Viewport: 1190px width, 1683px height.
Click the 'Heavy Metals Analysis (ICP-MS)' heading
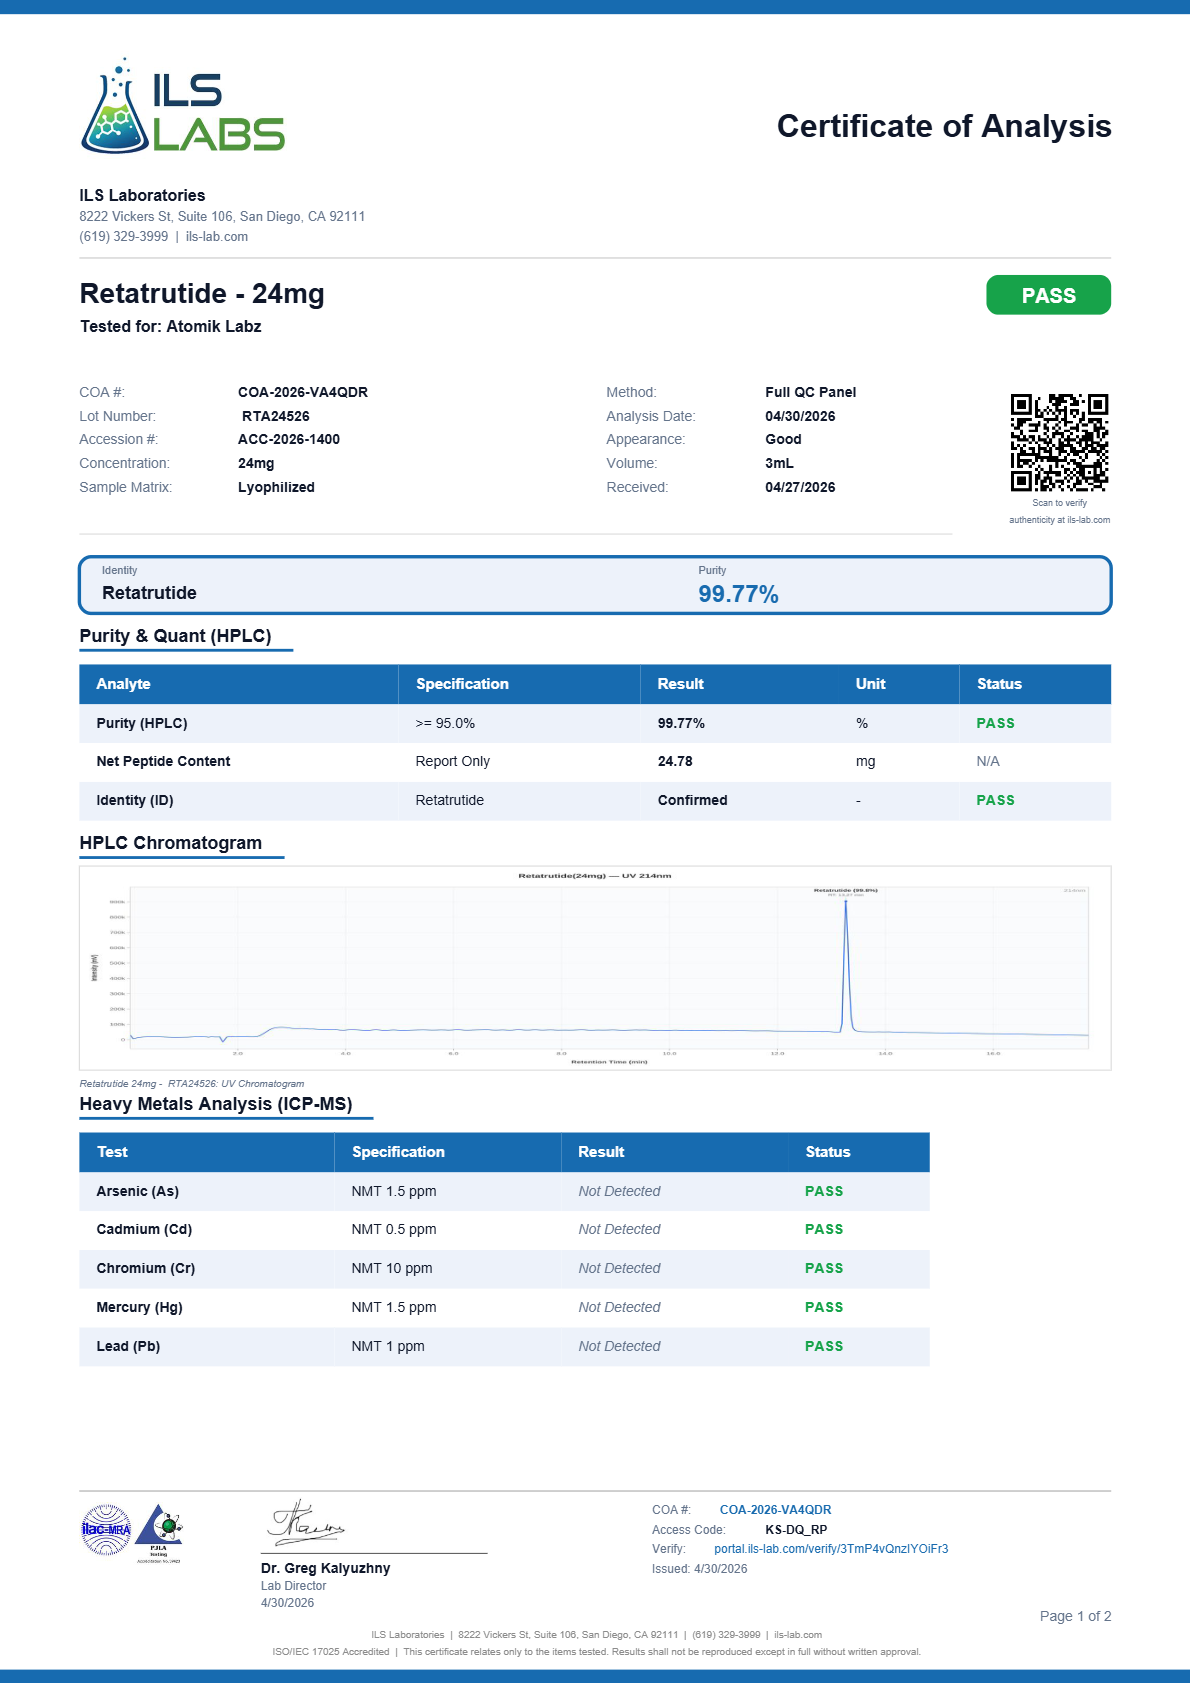tap(216, 1104)
